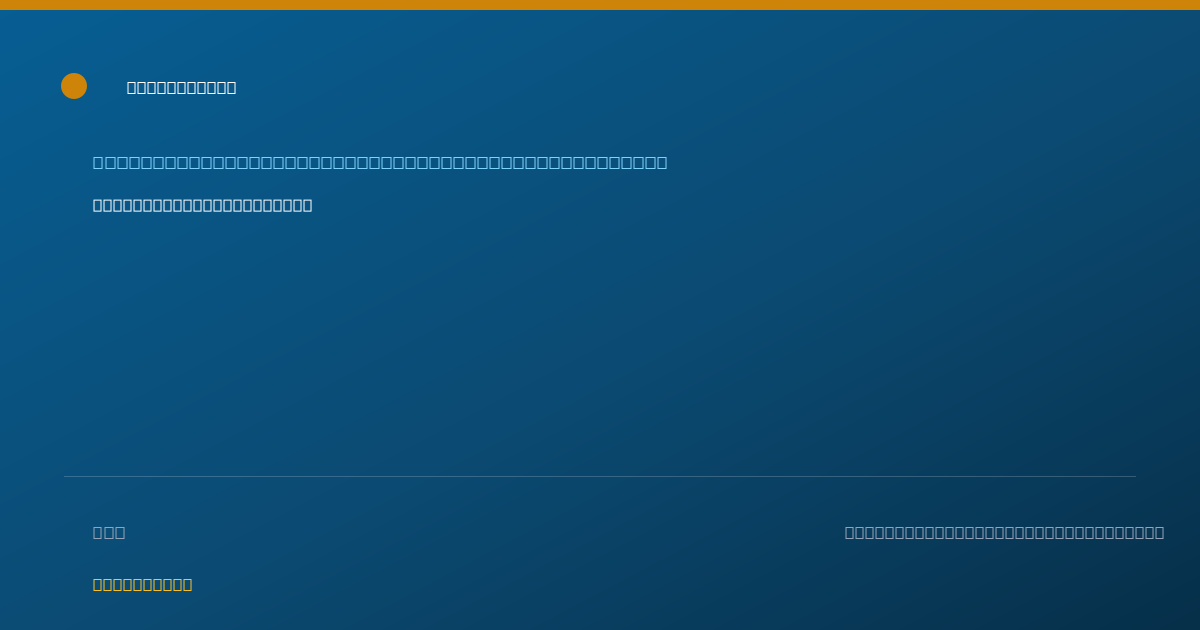Select the header brand name text
The height and width of the screenshot is (630, 1200).
pos(182,88)
